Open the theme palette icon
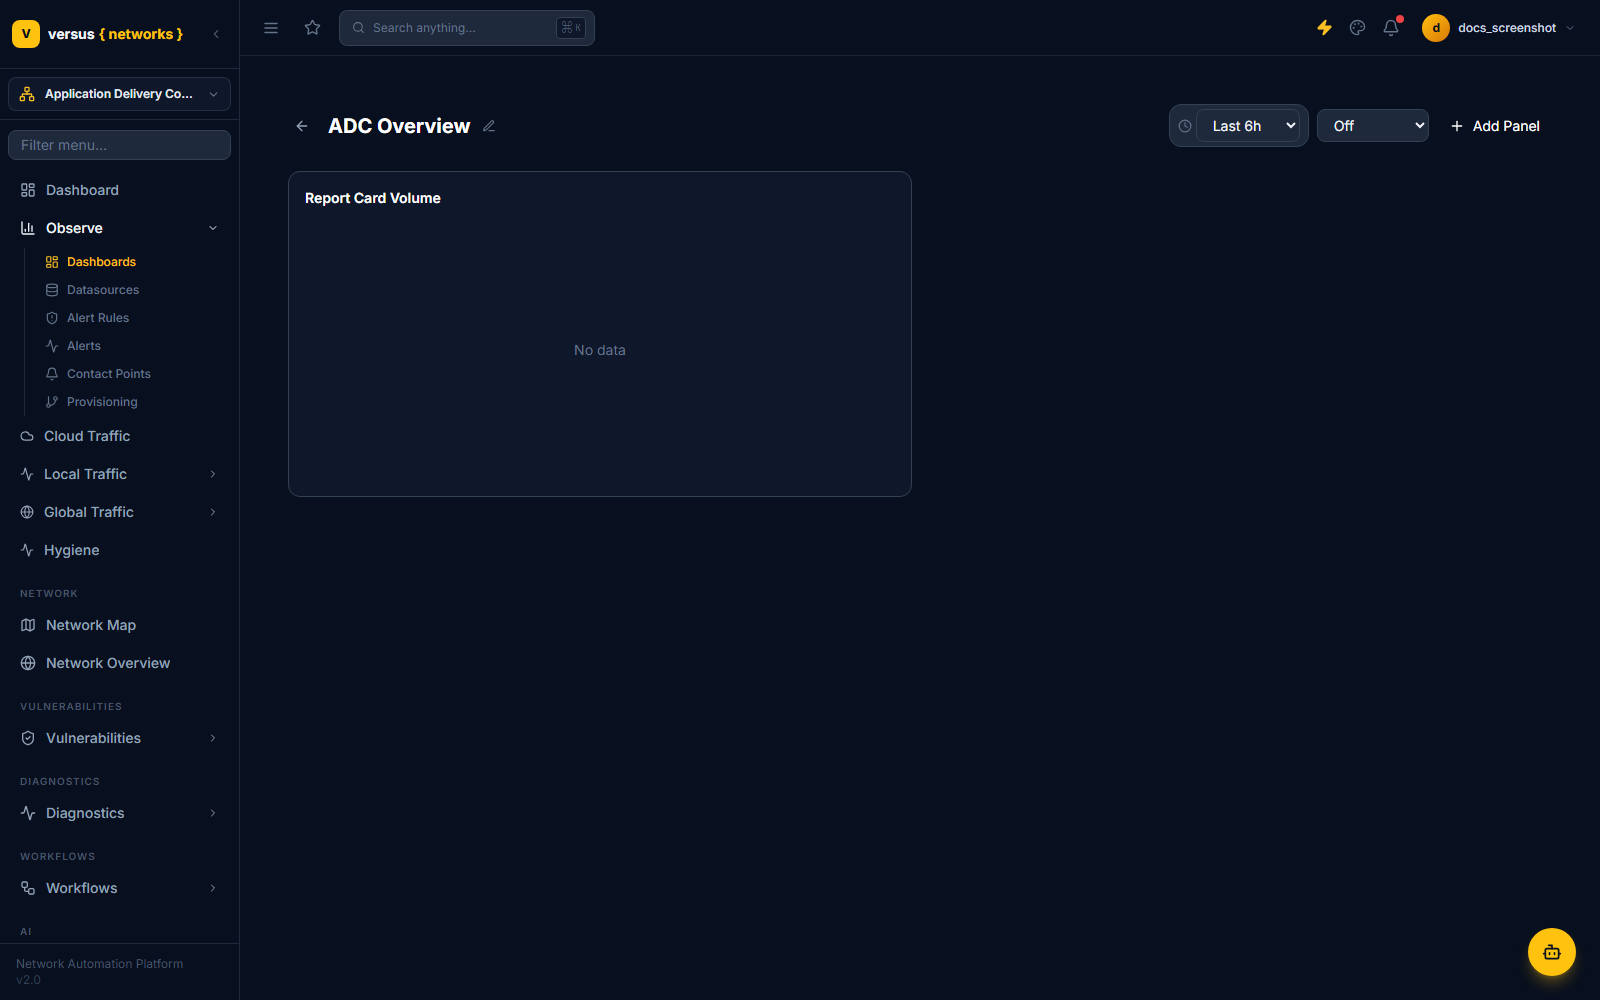The height and width of the screenshot is (1000, 1600). [x=1357, y=28]
